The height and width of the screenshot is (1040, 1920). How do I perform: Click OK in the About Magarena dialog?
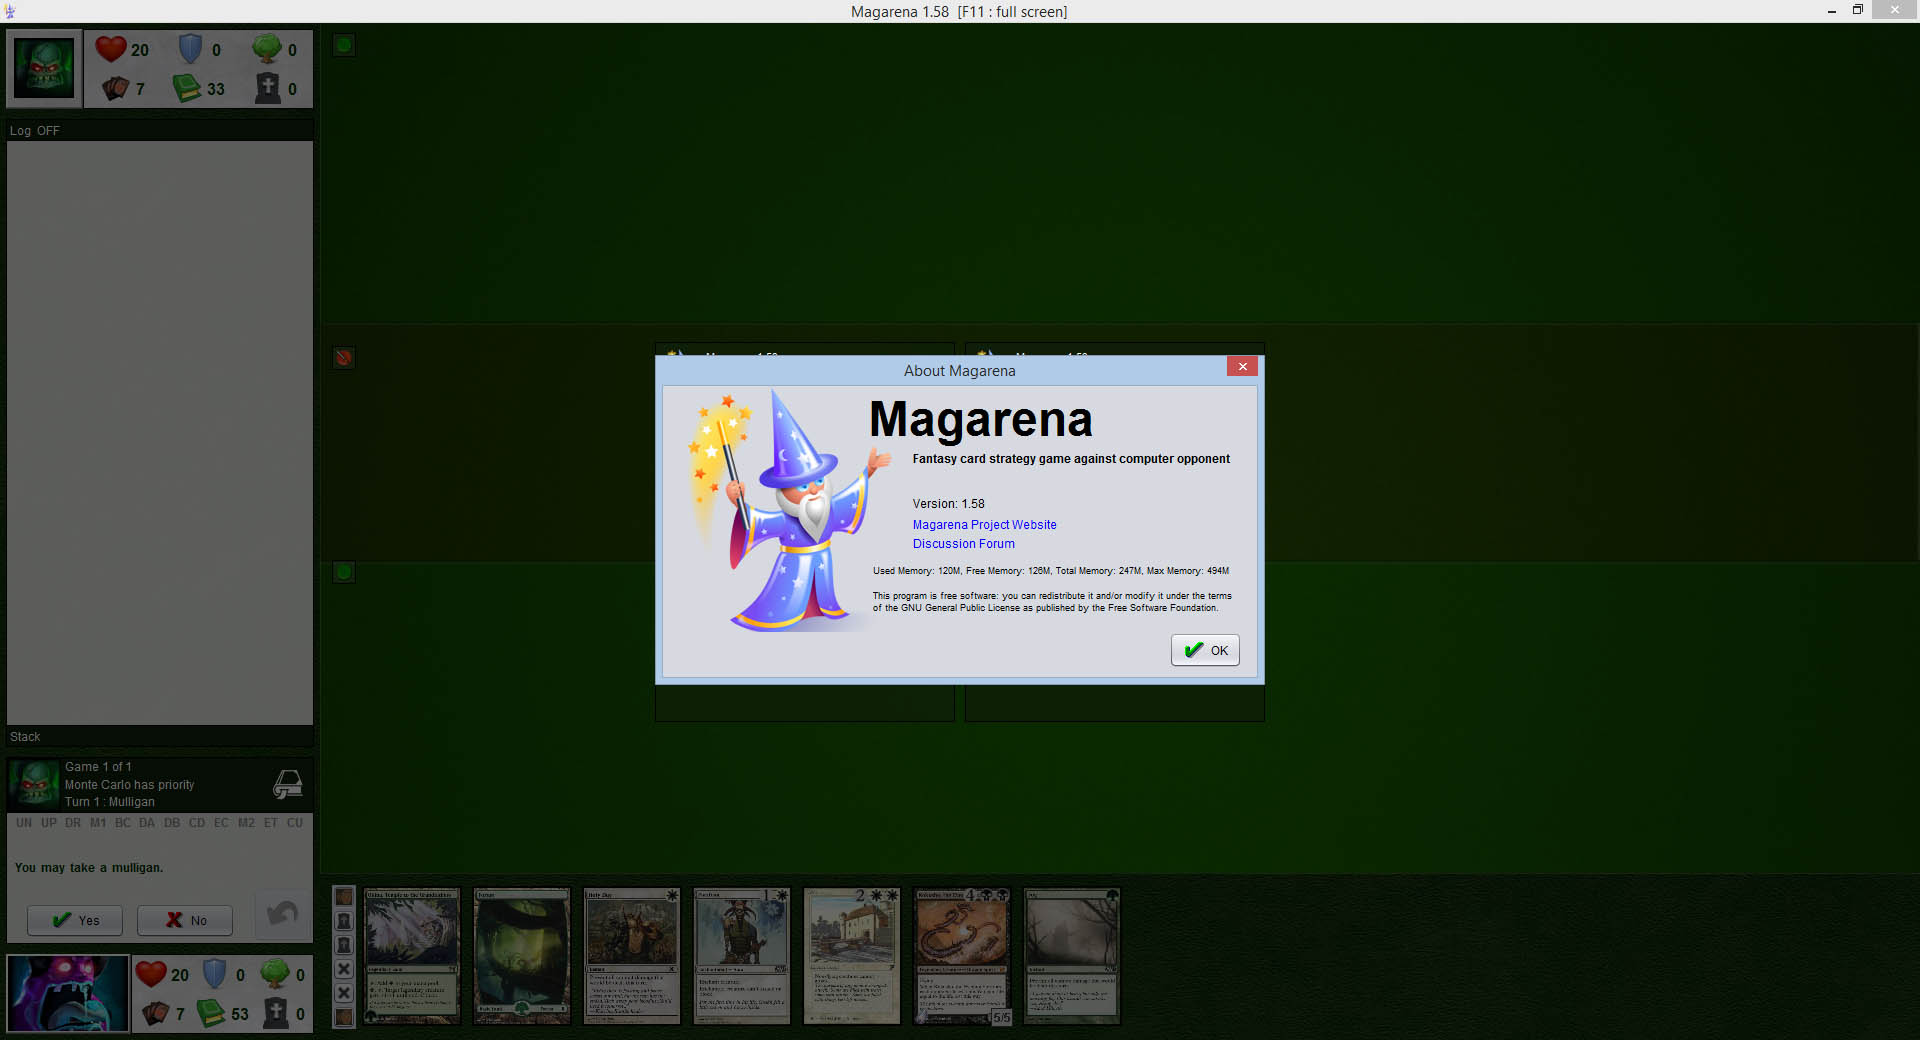pos(1205,650)
